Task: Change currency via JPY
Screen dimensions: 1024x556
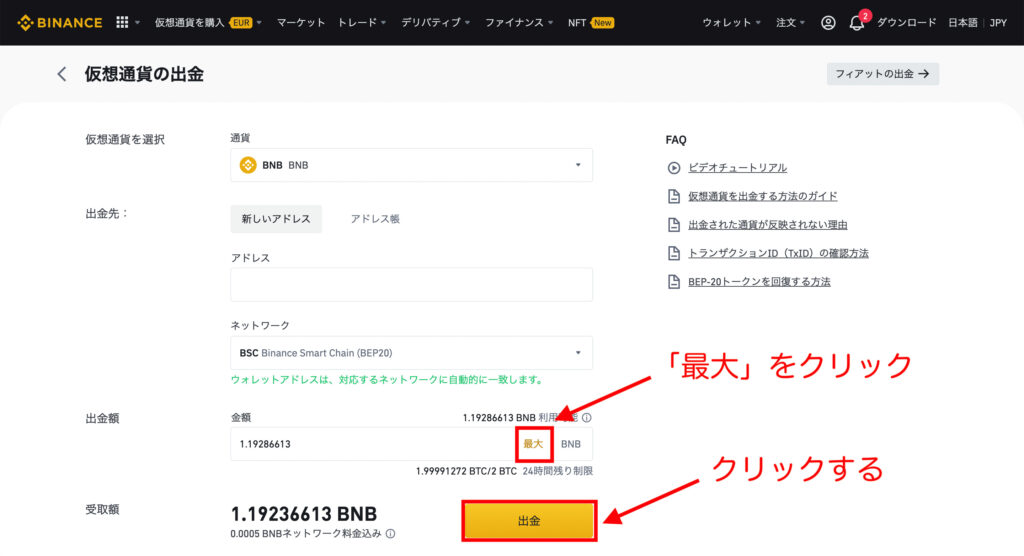Action: (998, 23)
